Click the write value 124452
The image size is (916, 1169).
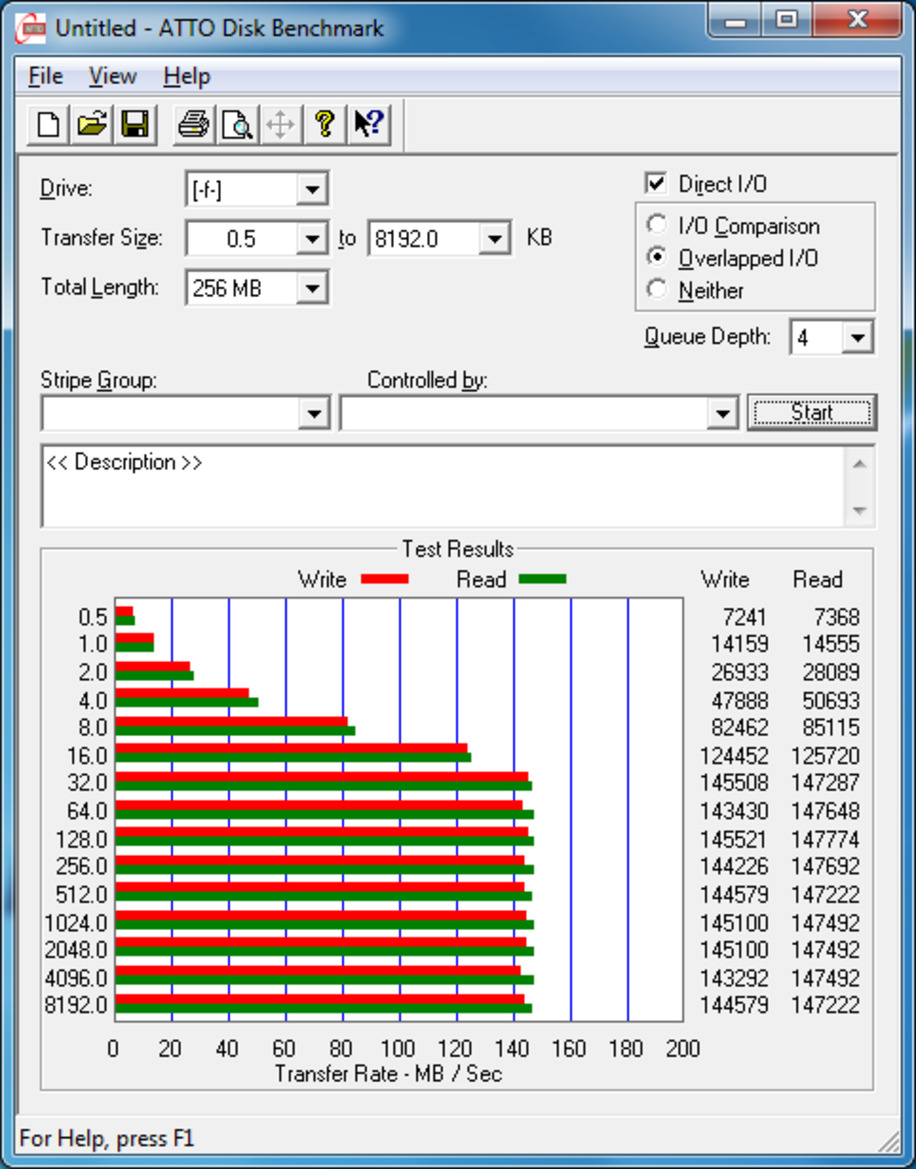coord(734,756)
